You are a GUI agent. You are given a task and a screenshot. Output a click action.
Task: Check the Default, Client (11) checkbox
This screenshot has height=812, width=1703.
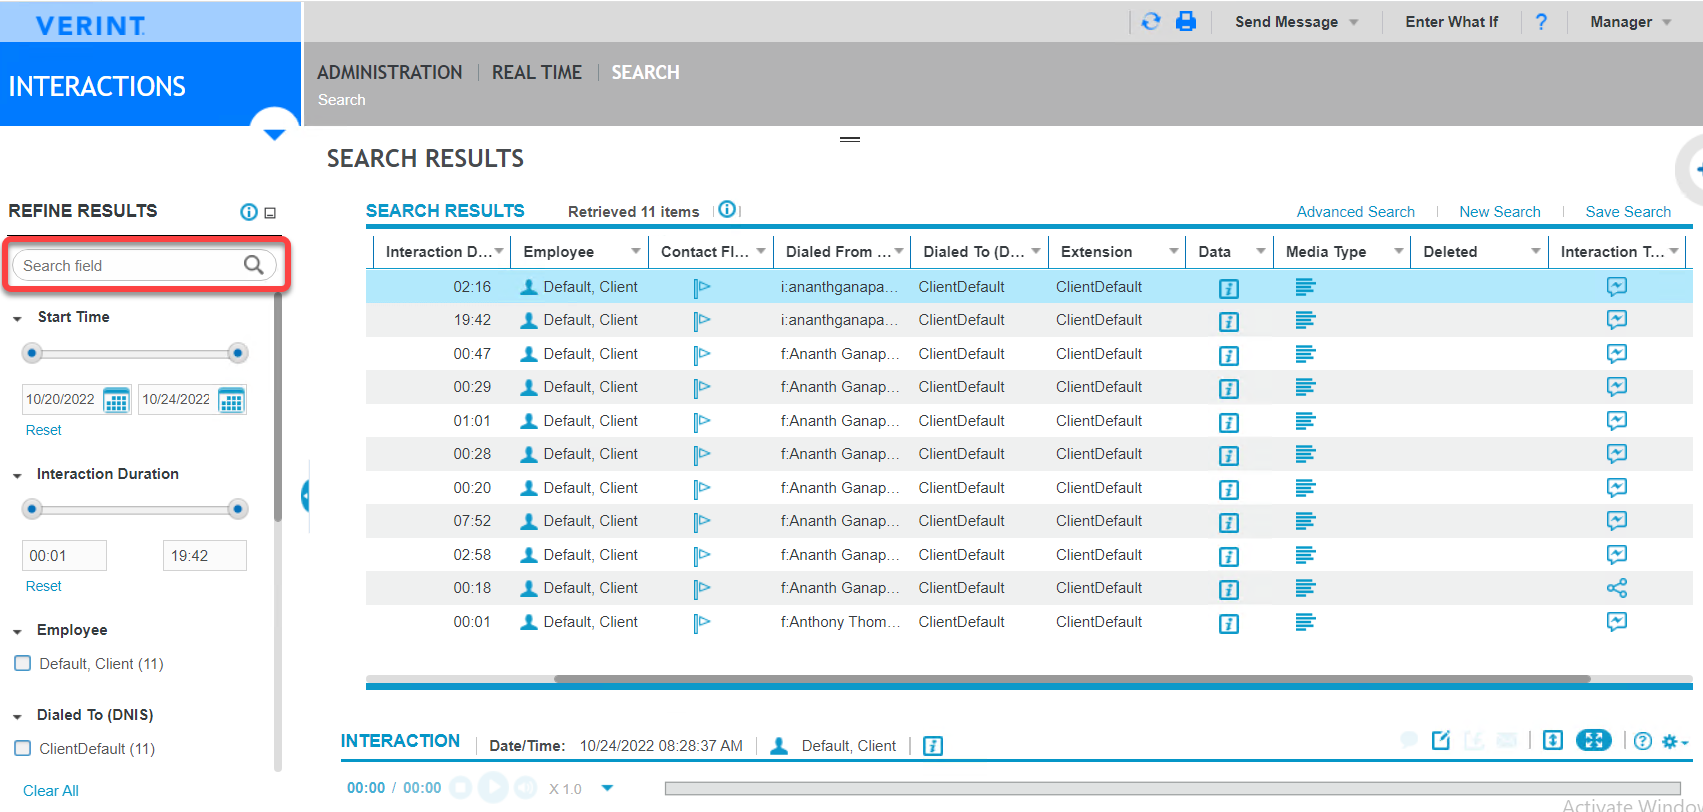[23, 663]
